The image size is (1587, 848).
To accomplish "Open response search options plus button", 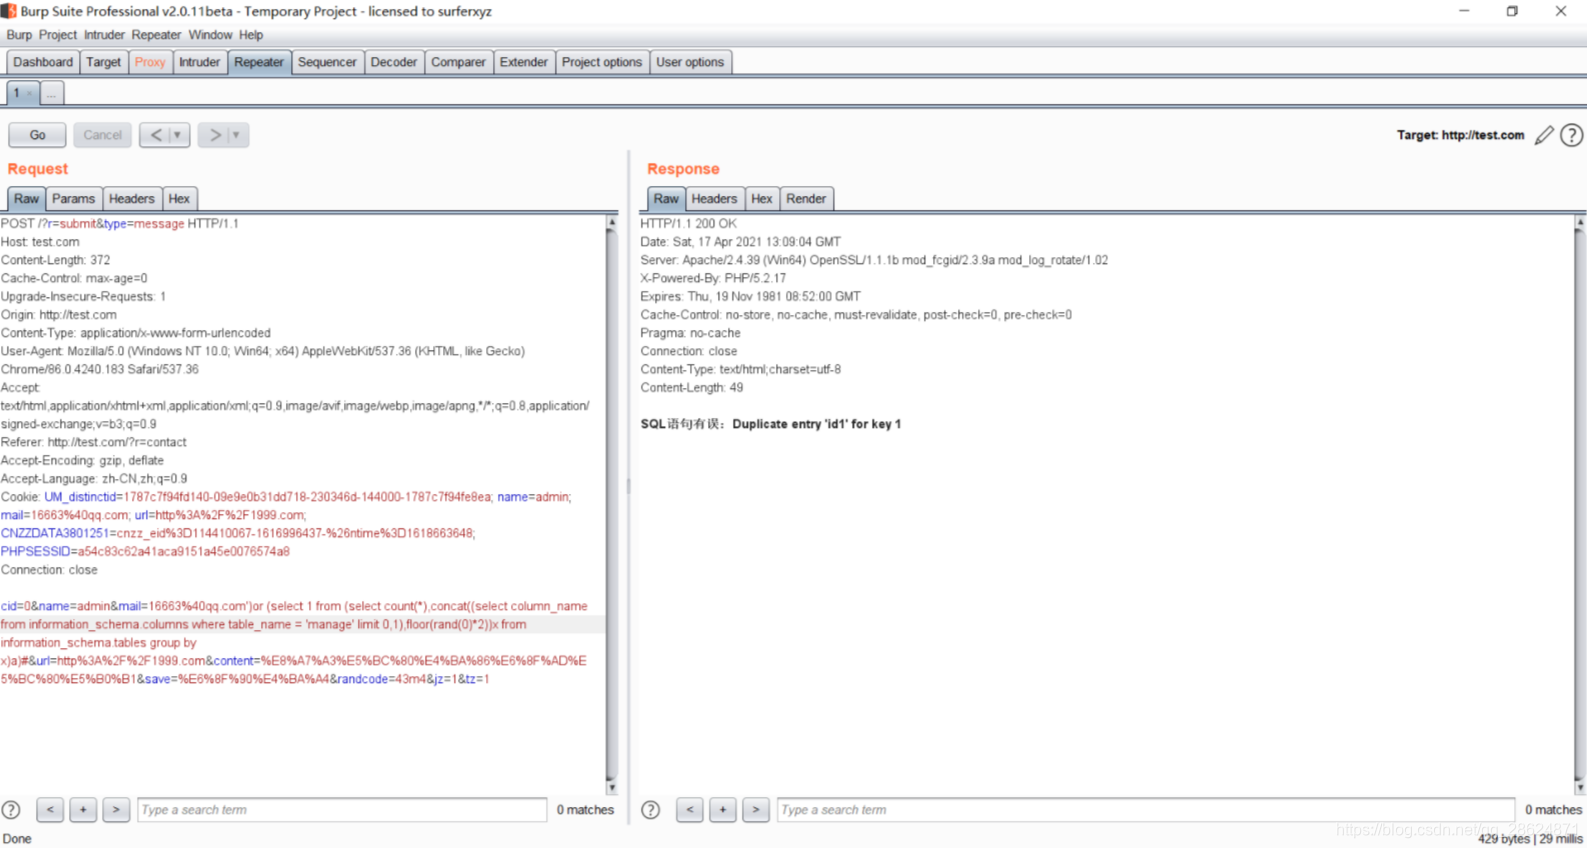I will click(722, 810).
